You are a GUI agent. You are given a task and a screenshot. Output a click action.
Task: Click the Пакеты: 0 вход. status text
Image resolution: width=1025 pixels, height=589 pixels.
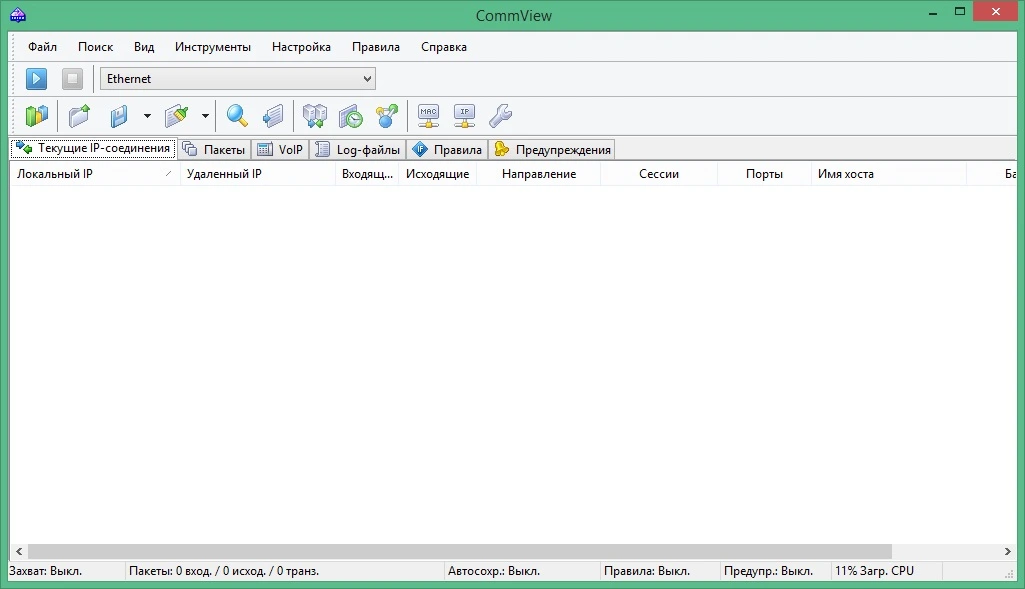pos(224,571)
